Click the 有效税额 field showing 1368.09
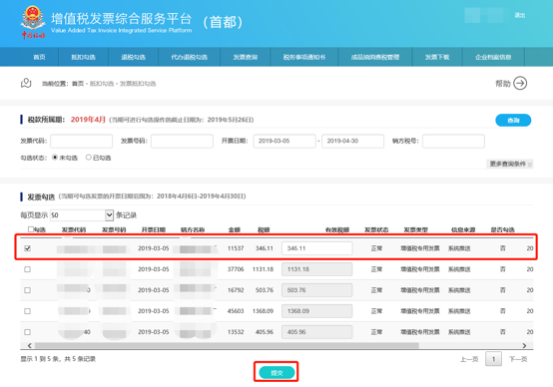Image resolution: width=553 pixels, height=387 pixels. coord(317,311)
